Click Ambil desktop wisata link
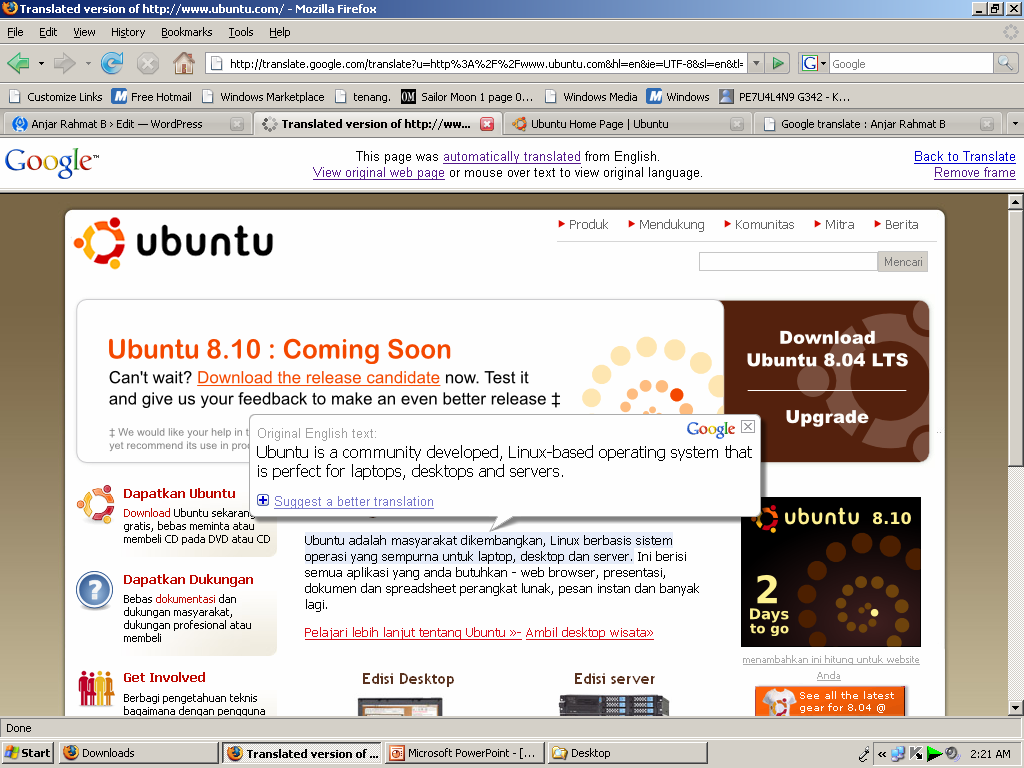 point(590,632)
